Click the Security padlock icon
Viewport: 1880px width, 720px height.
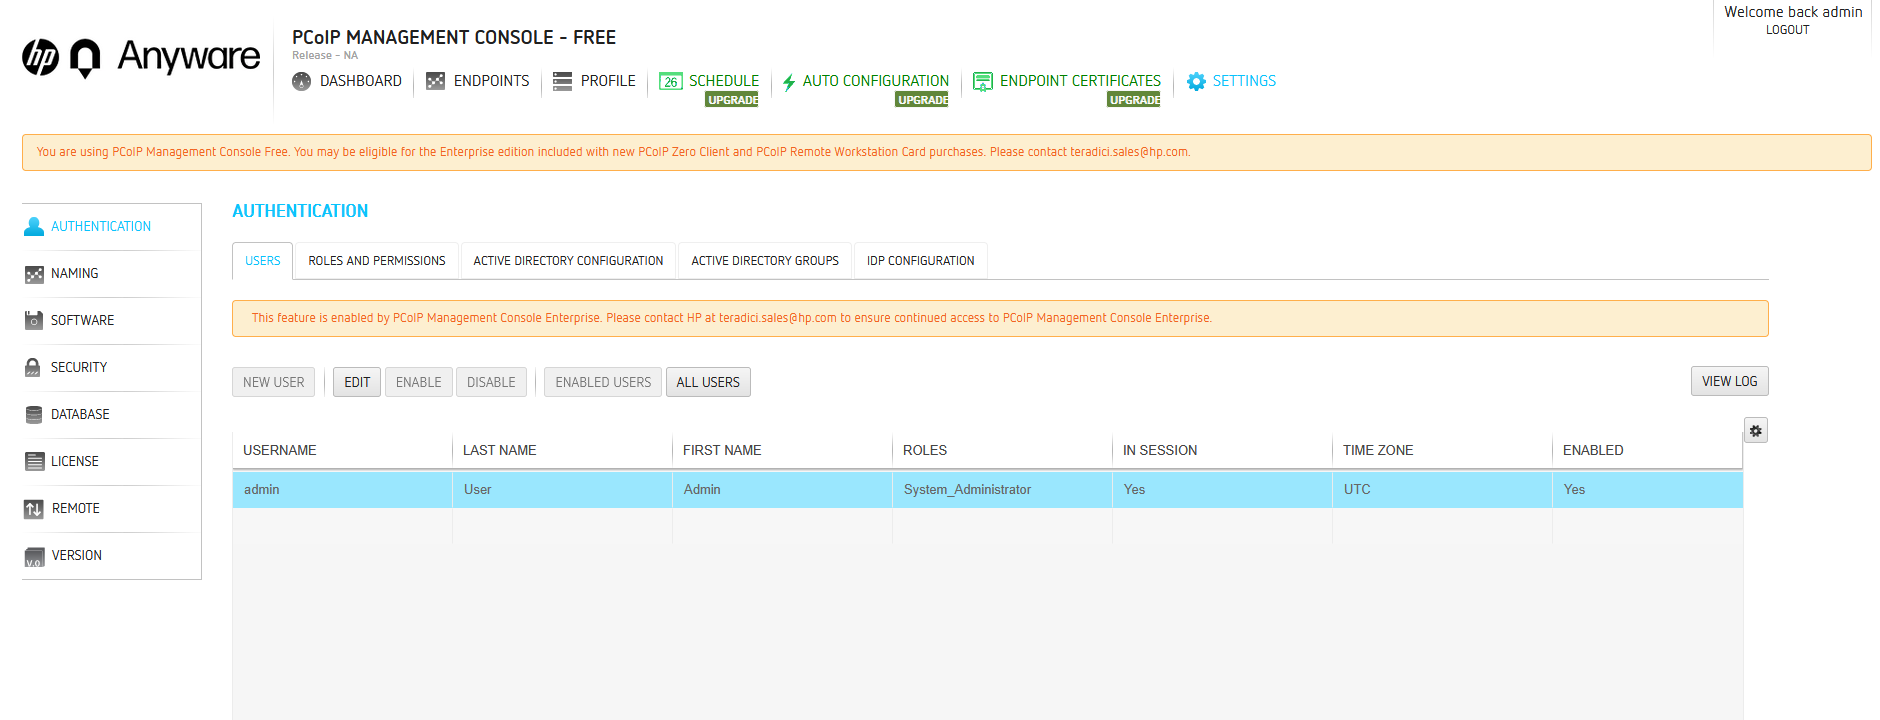[x=33, y=367]
